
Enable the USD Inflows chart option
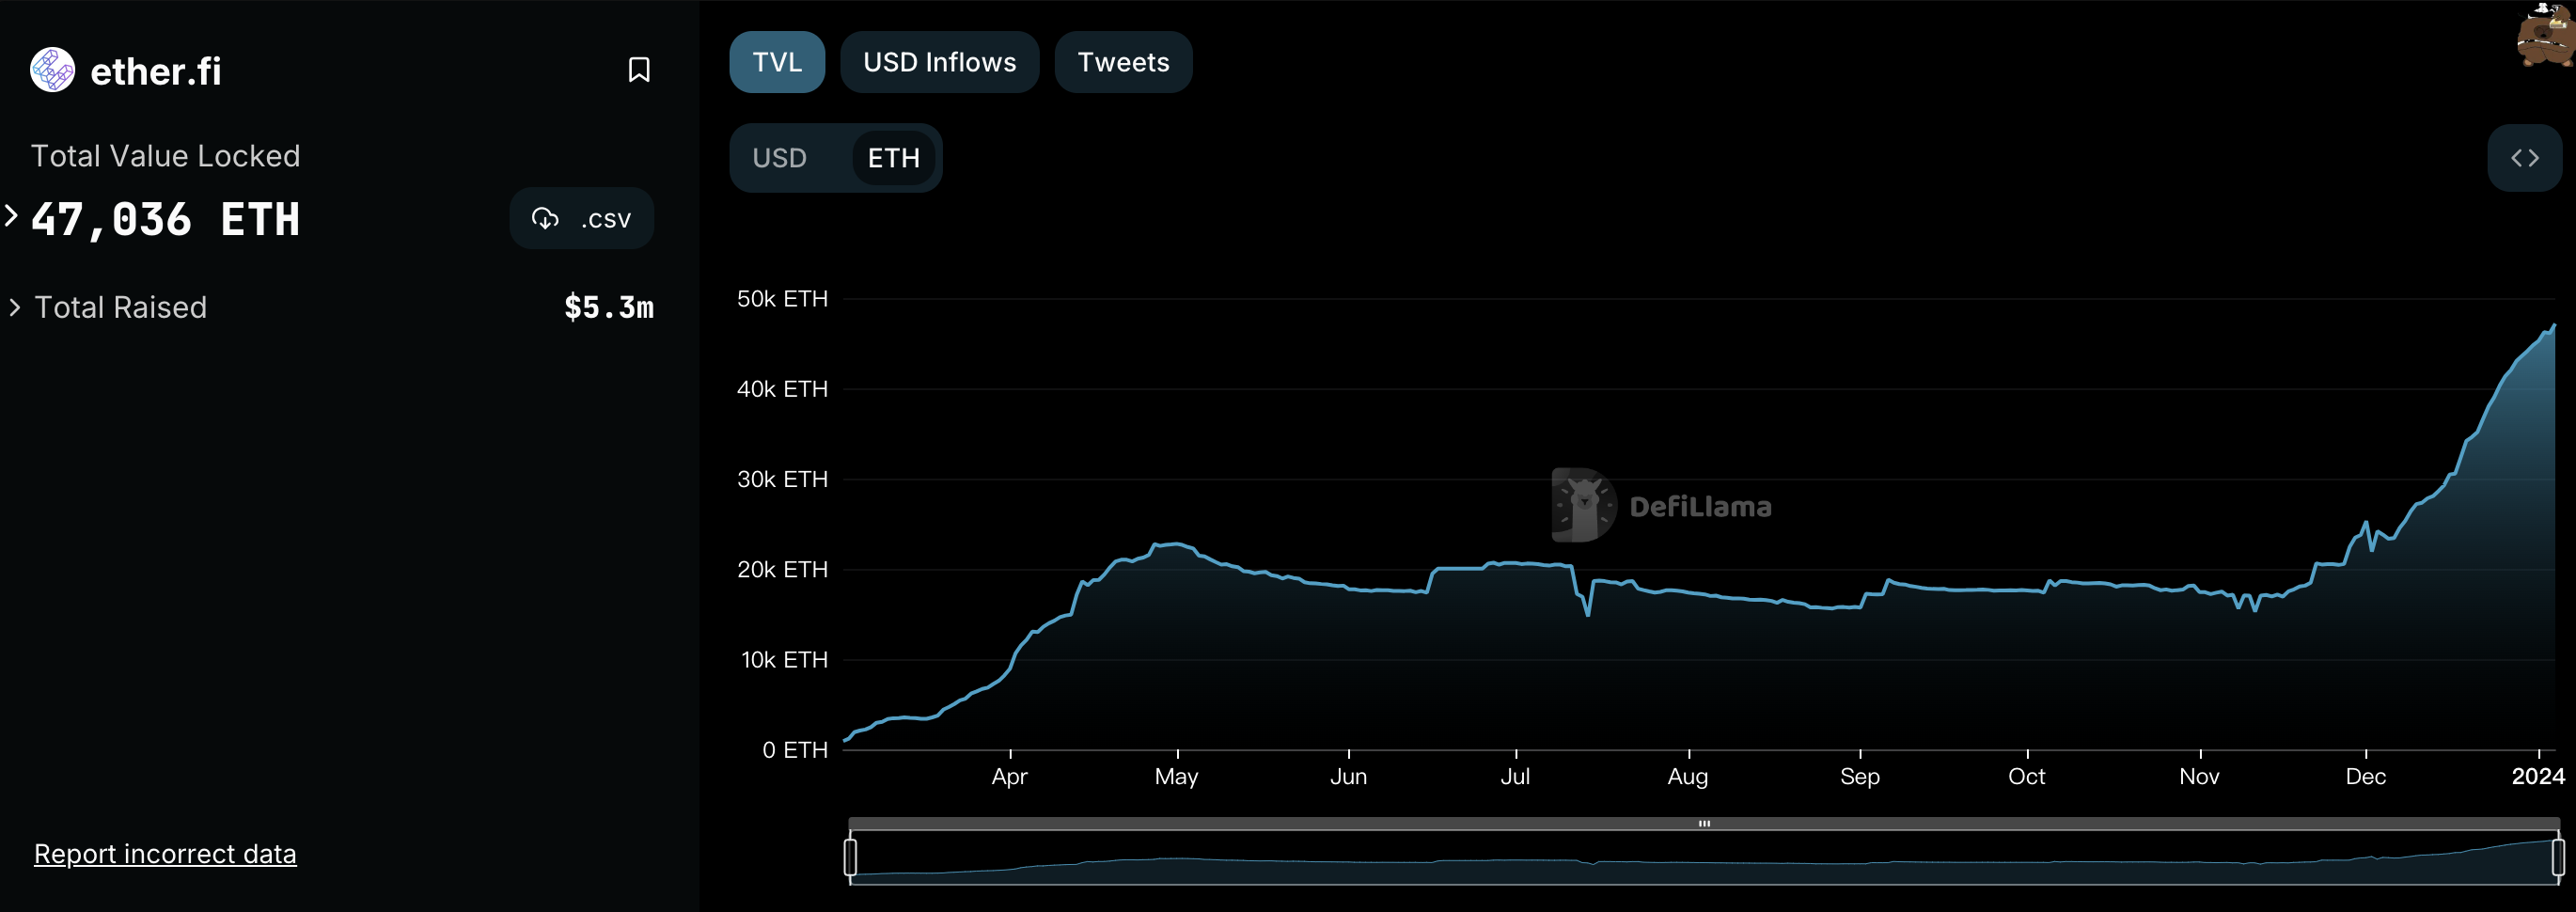[939, 62]
